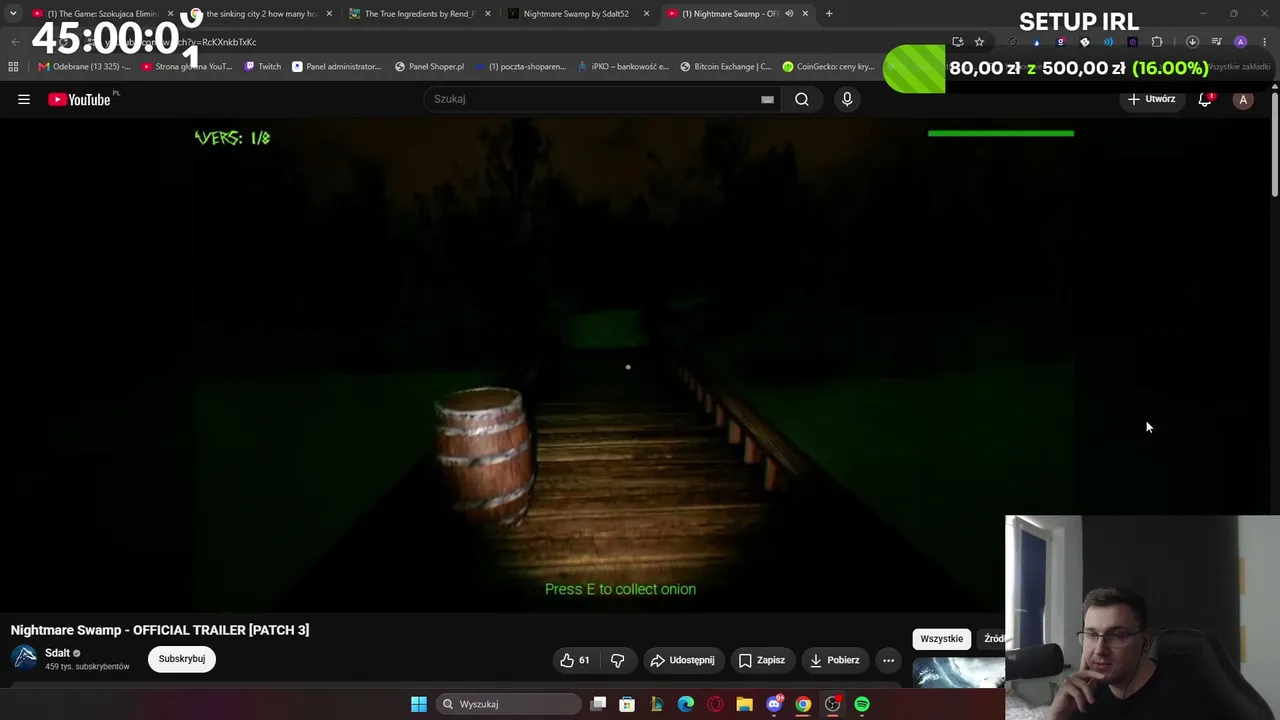
Task: Open the YouTube account avatar menu
Action: [x=1243, y=99]
